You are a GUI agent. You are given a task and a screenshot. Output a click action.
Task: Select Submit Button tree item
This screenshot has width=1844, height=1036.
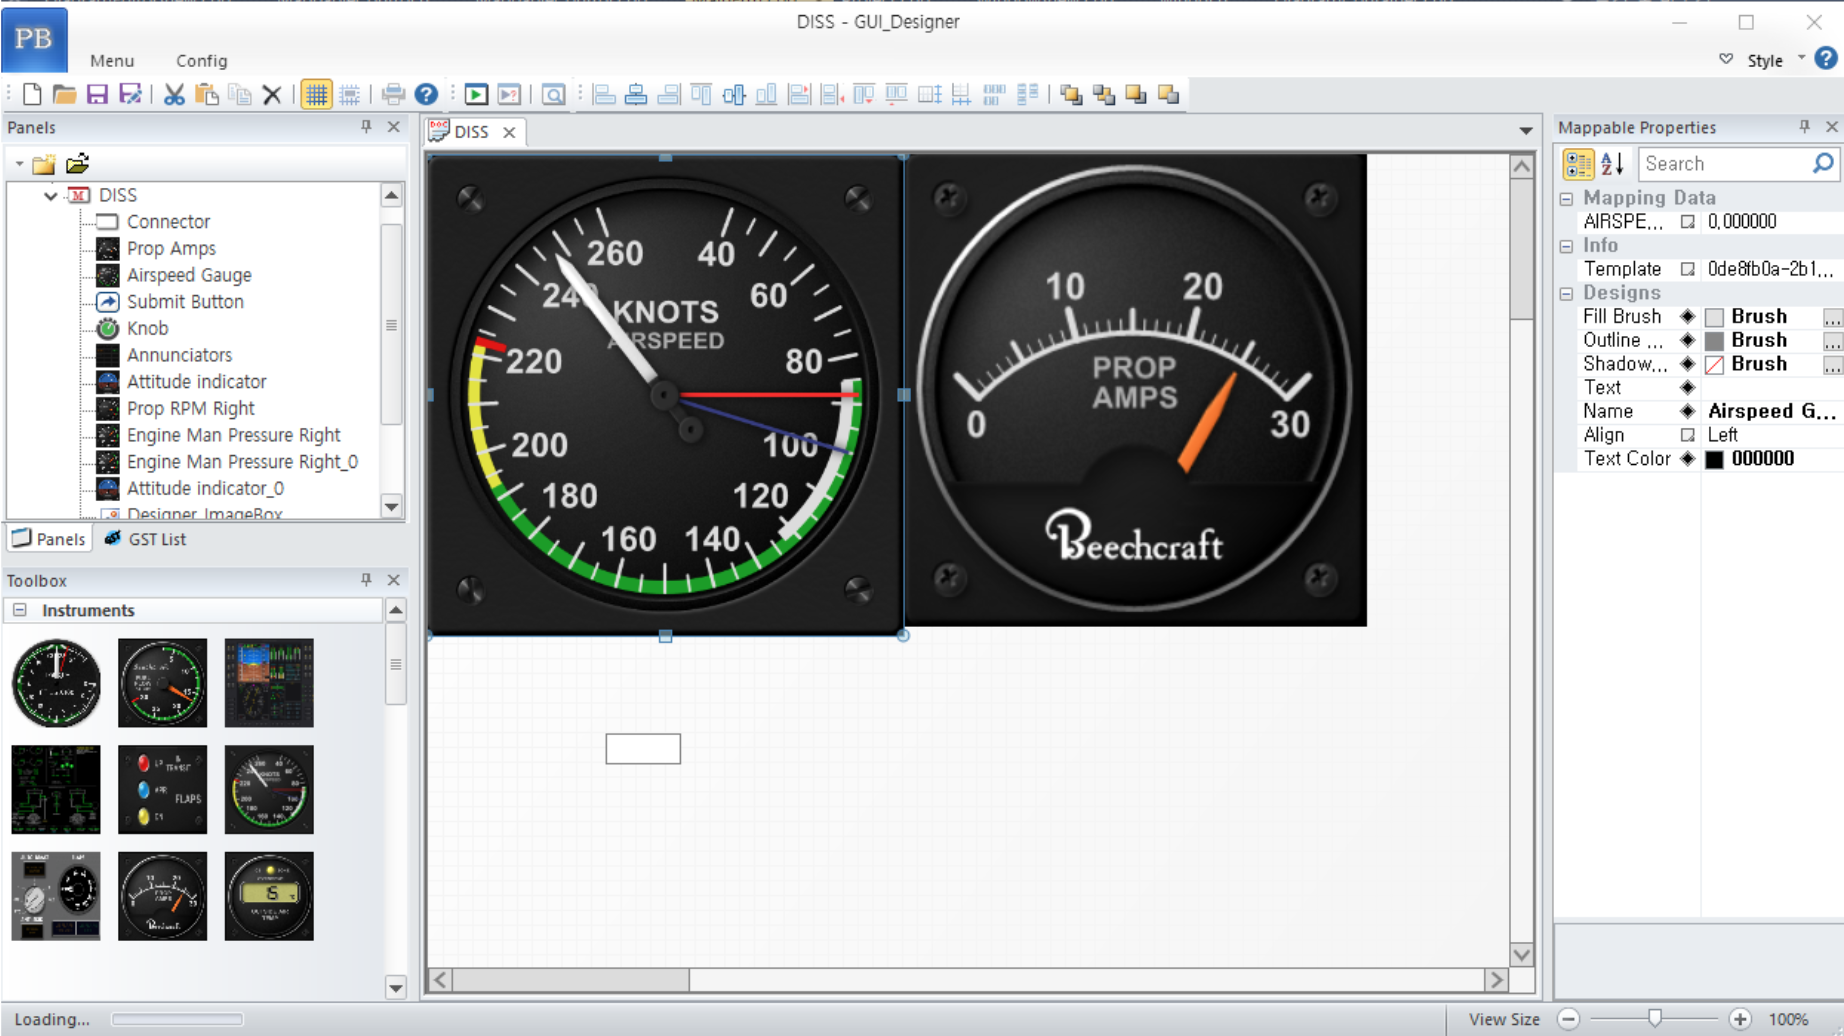185,302
